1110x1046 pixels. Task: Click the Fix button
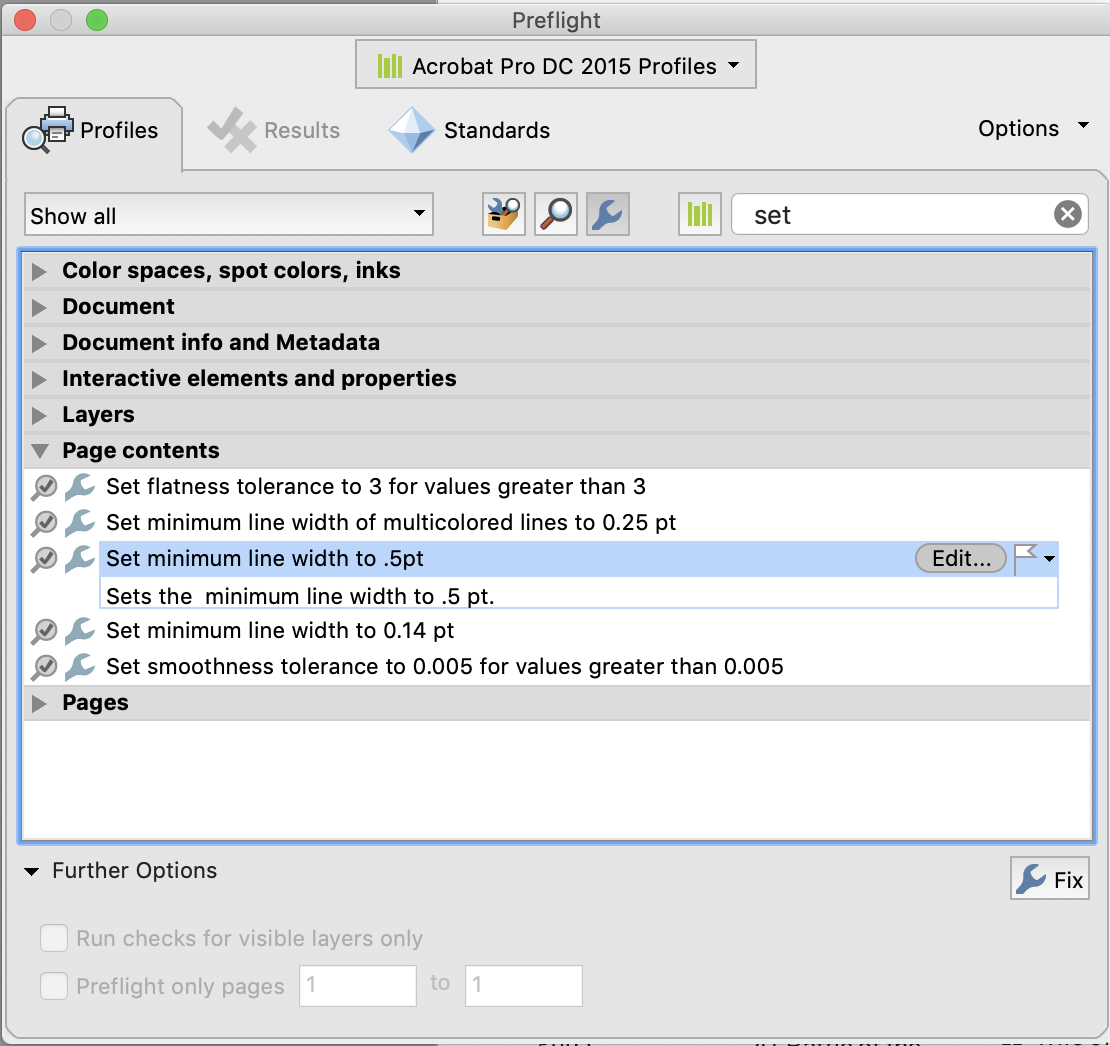pyautogui.click(x=1049, y=879)
